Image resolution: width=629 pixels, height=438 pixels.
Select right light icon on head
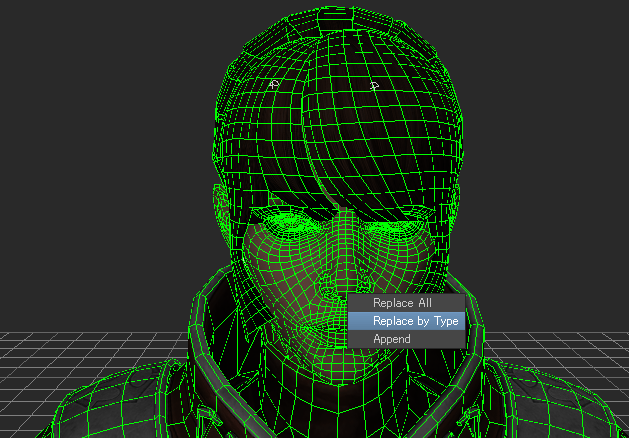374,85
